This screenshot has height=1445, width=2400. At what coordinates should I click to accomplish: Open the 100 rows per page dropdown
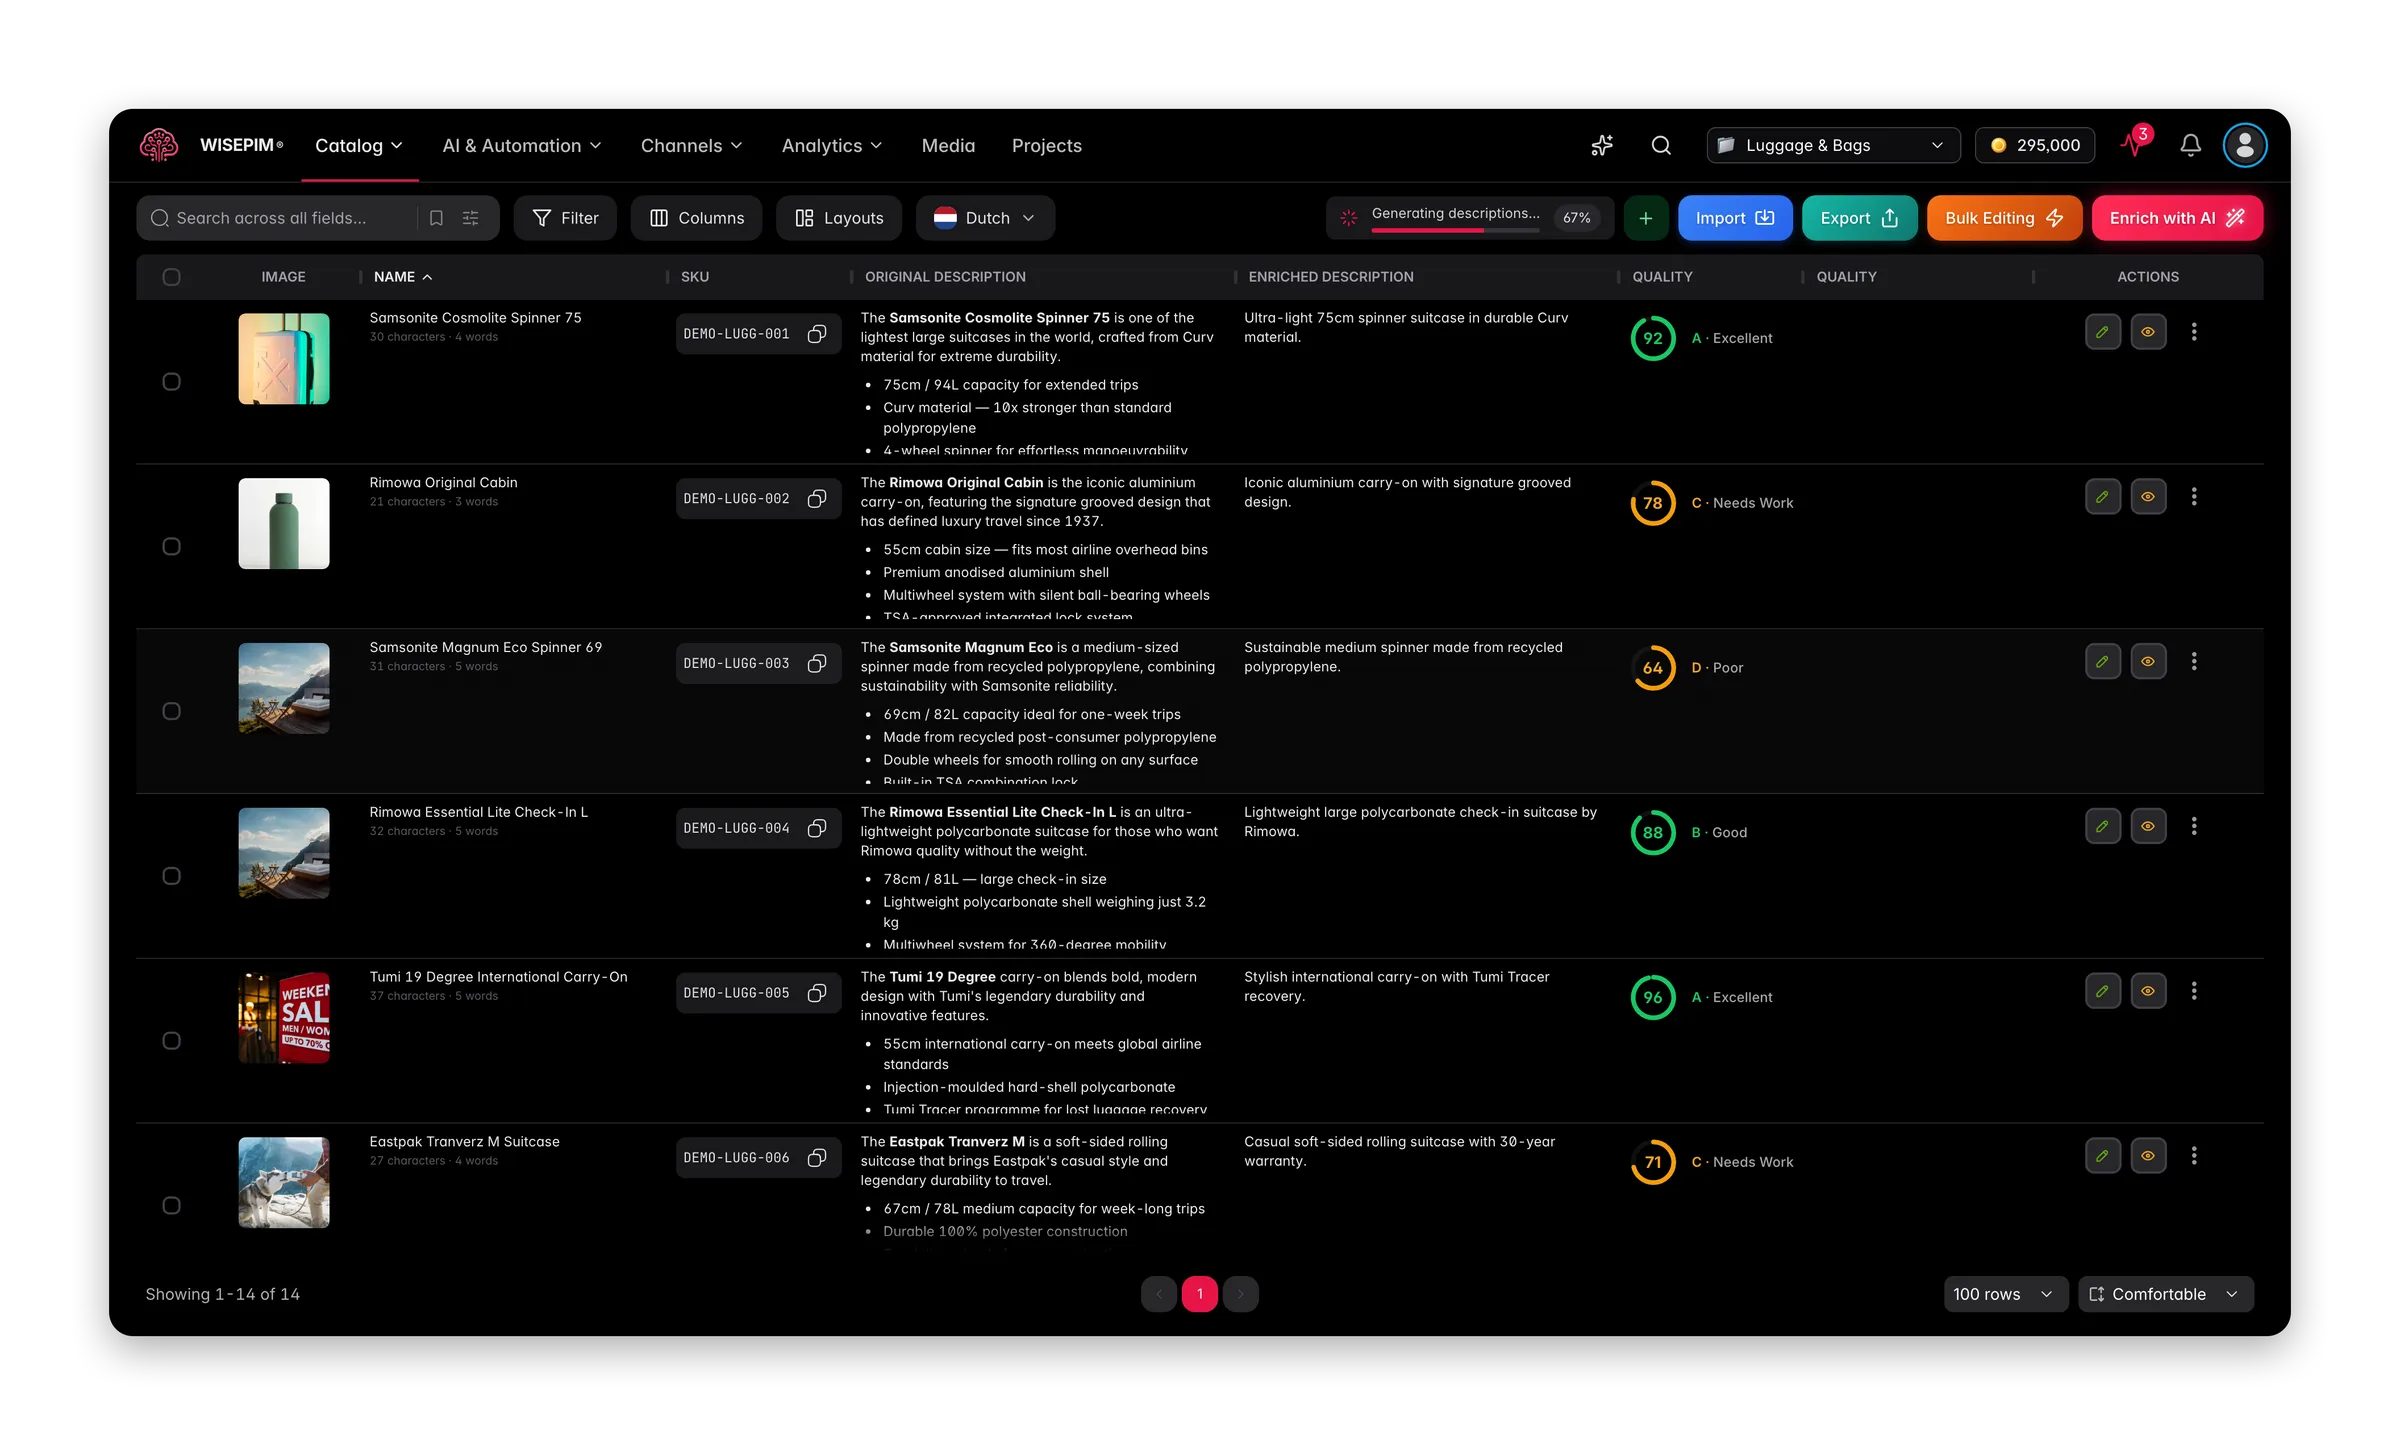coord(2004,1295)
